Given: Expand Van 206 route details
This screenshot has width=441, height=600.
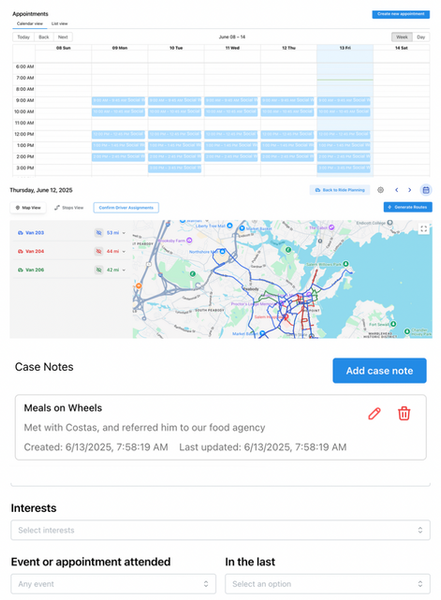Looking at the screenshot, I should point(124,270).
